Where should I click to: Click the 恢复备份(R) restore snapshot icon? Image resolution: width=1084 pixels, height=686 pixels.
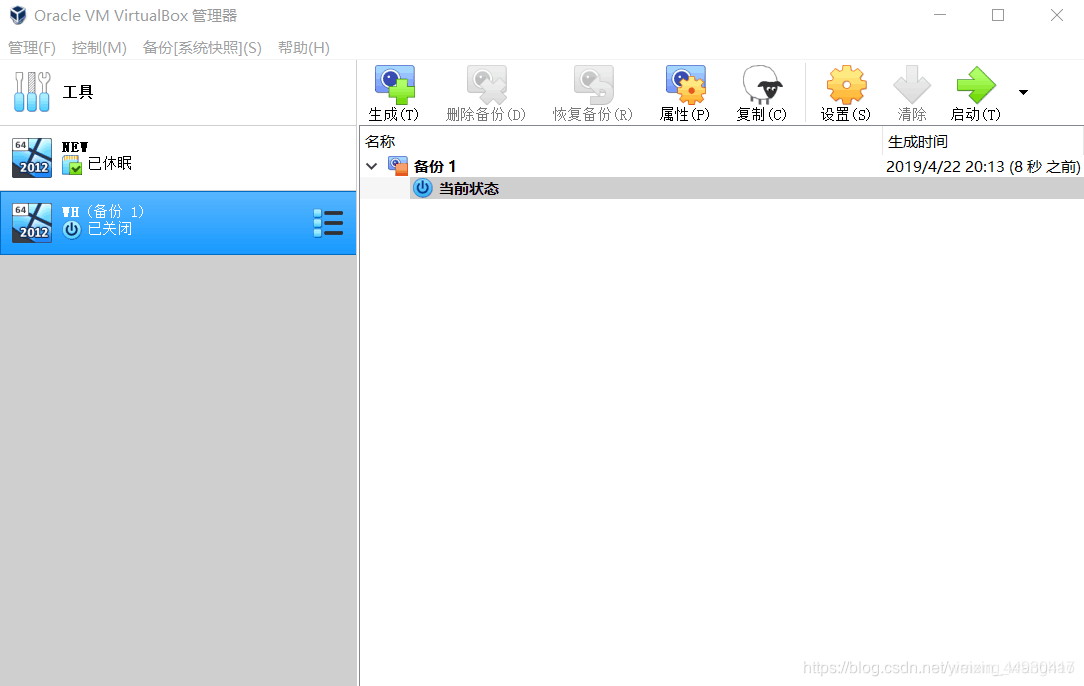(x=593, y=84)
